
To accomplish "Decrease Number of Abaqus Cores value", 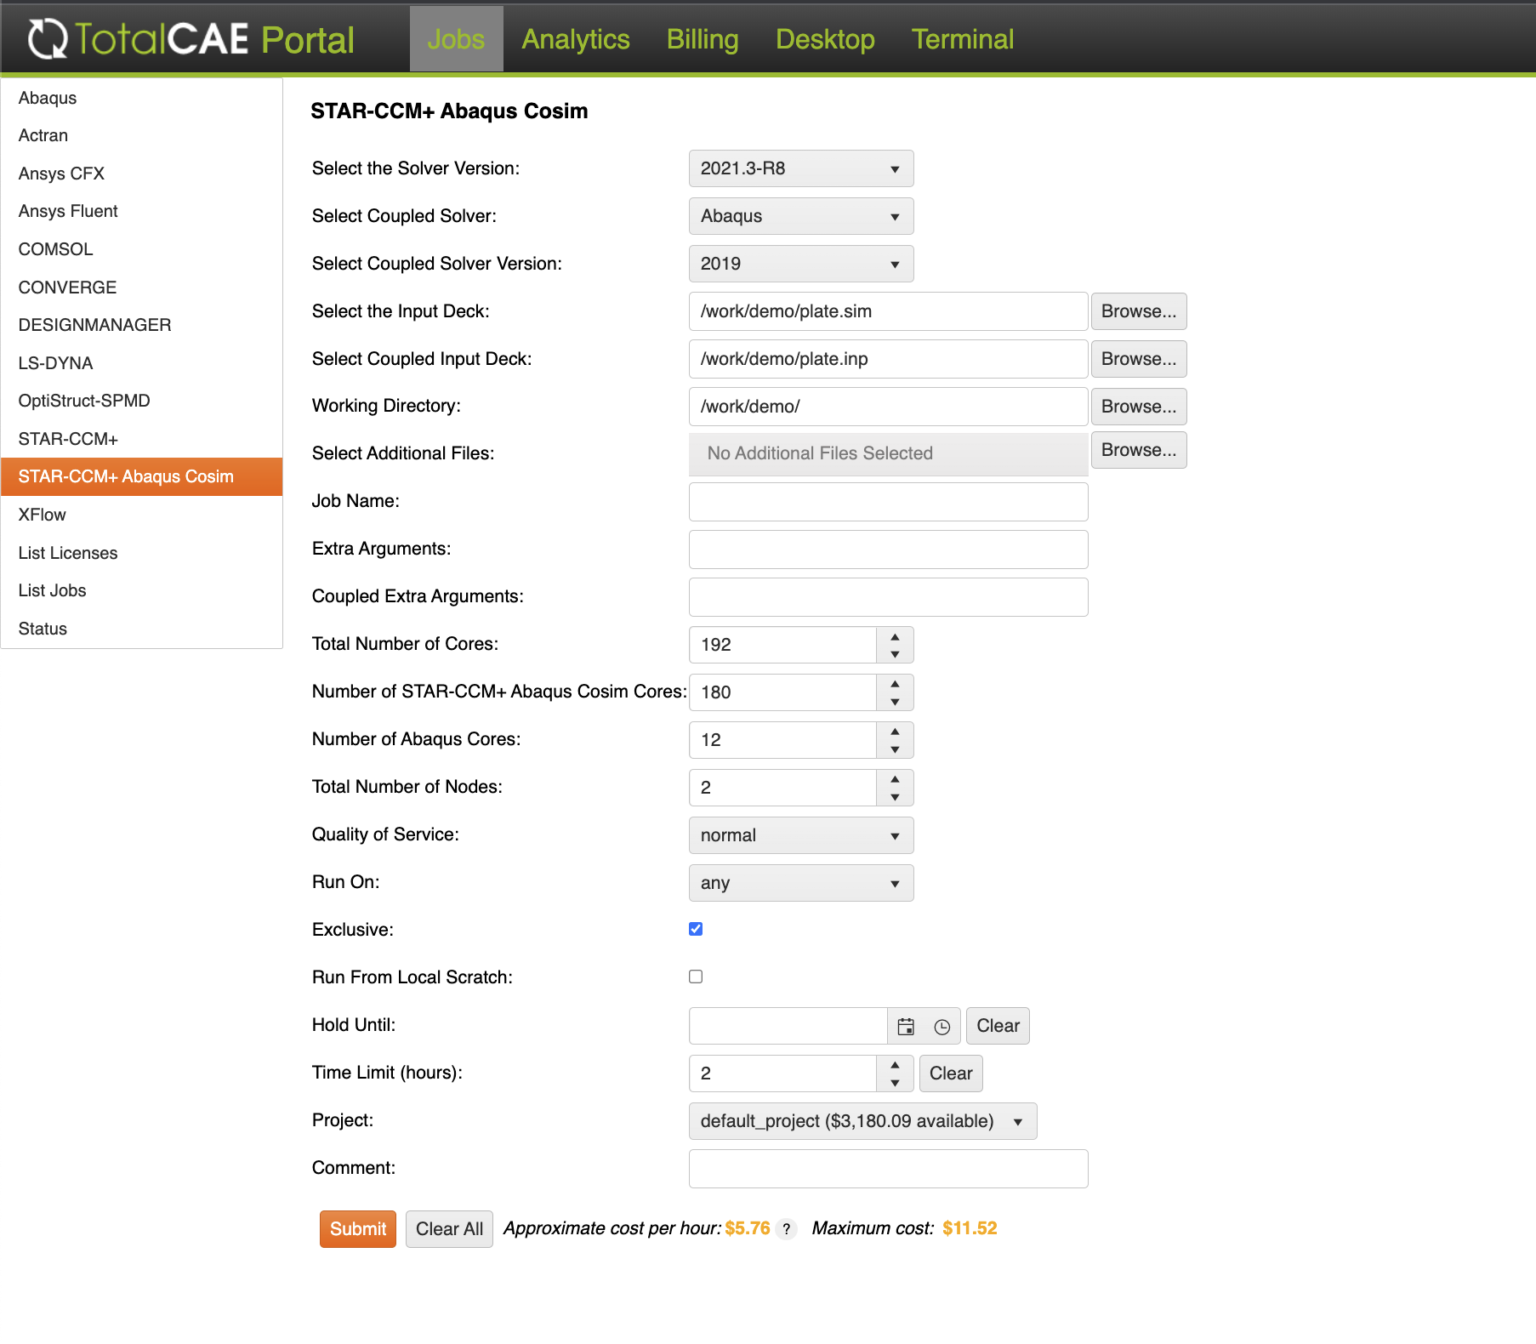I will coord(895,750).
